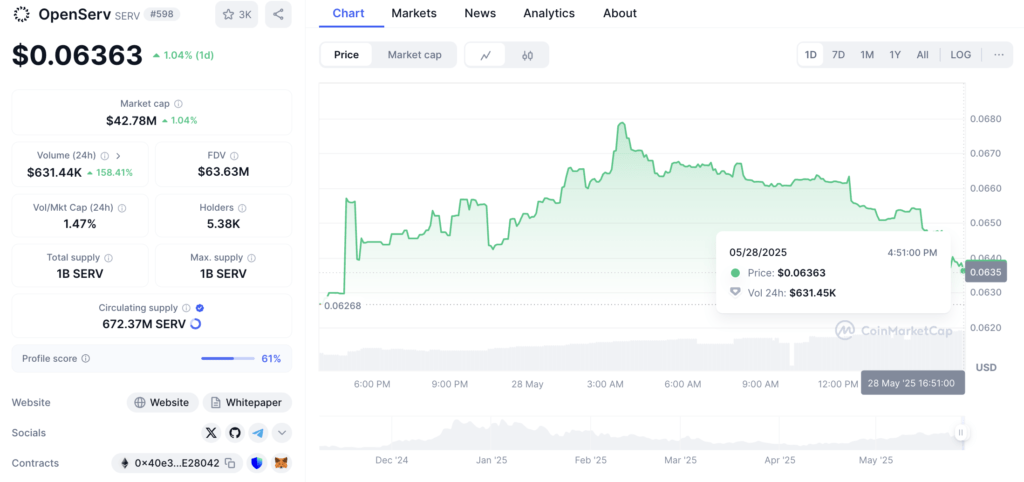Screen dimensions: 1024x482
Task: Click the 672.37M SERV circulating supply value
Action: click(144, 324)
